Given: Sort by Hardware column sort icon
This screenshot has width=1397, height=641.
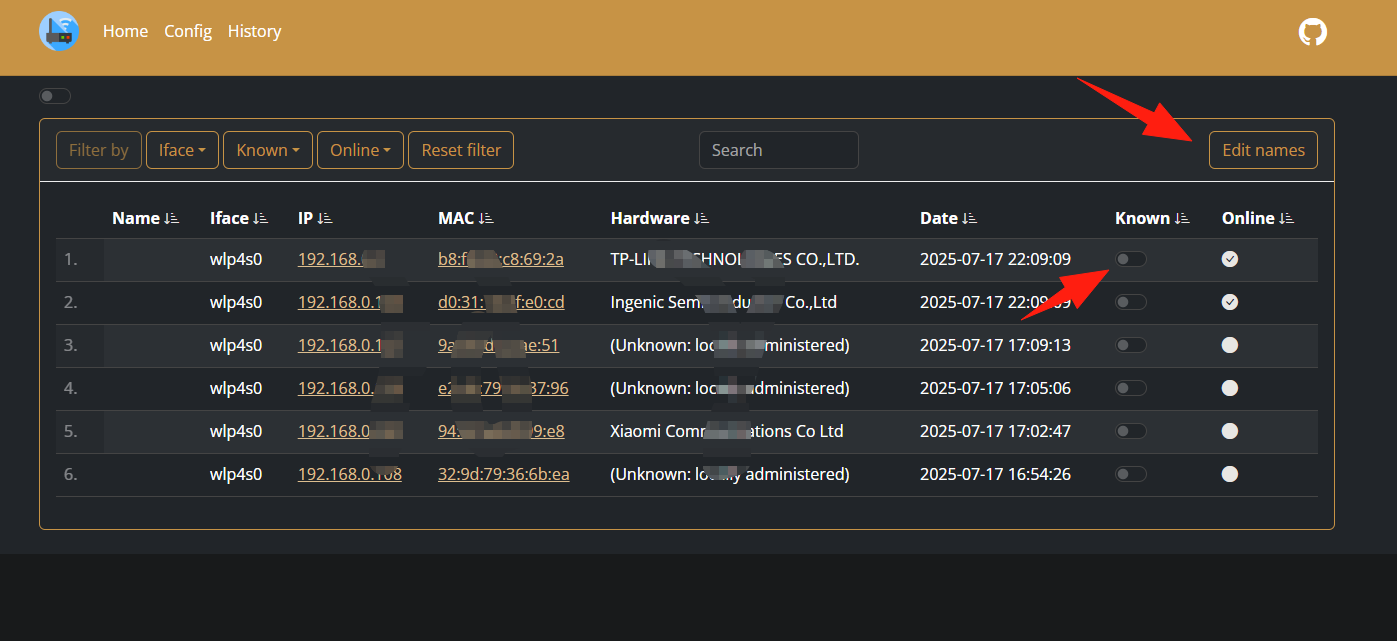Looking at the screenshot, I should click(701, 218).
